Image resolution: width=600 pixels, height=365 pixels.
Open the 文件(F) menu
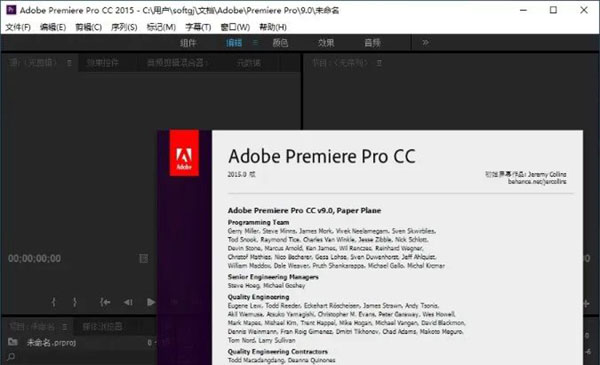[18, 27]
